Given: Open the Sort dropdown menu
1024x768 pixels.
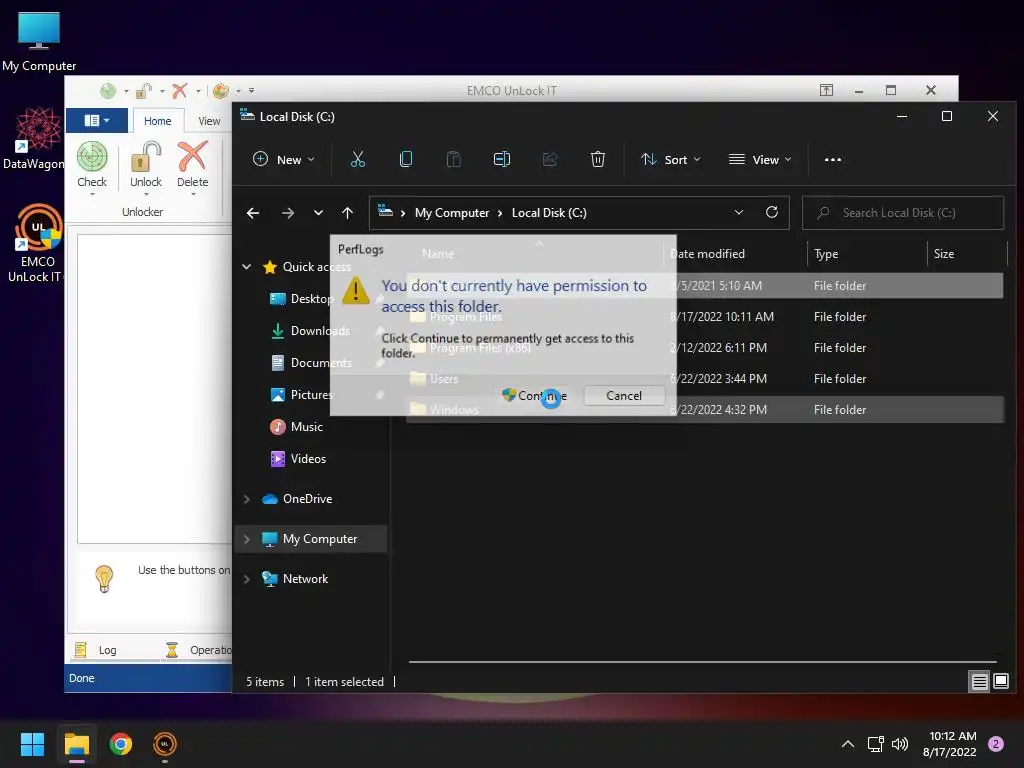Looking at the screenshot, I should click(x=671, y=159).
